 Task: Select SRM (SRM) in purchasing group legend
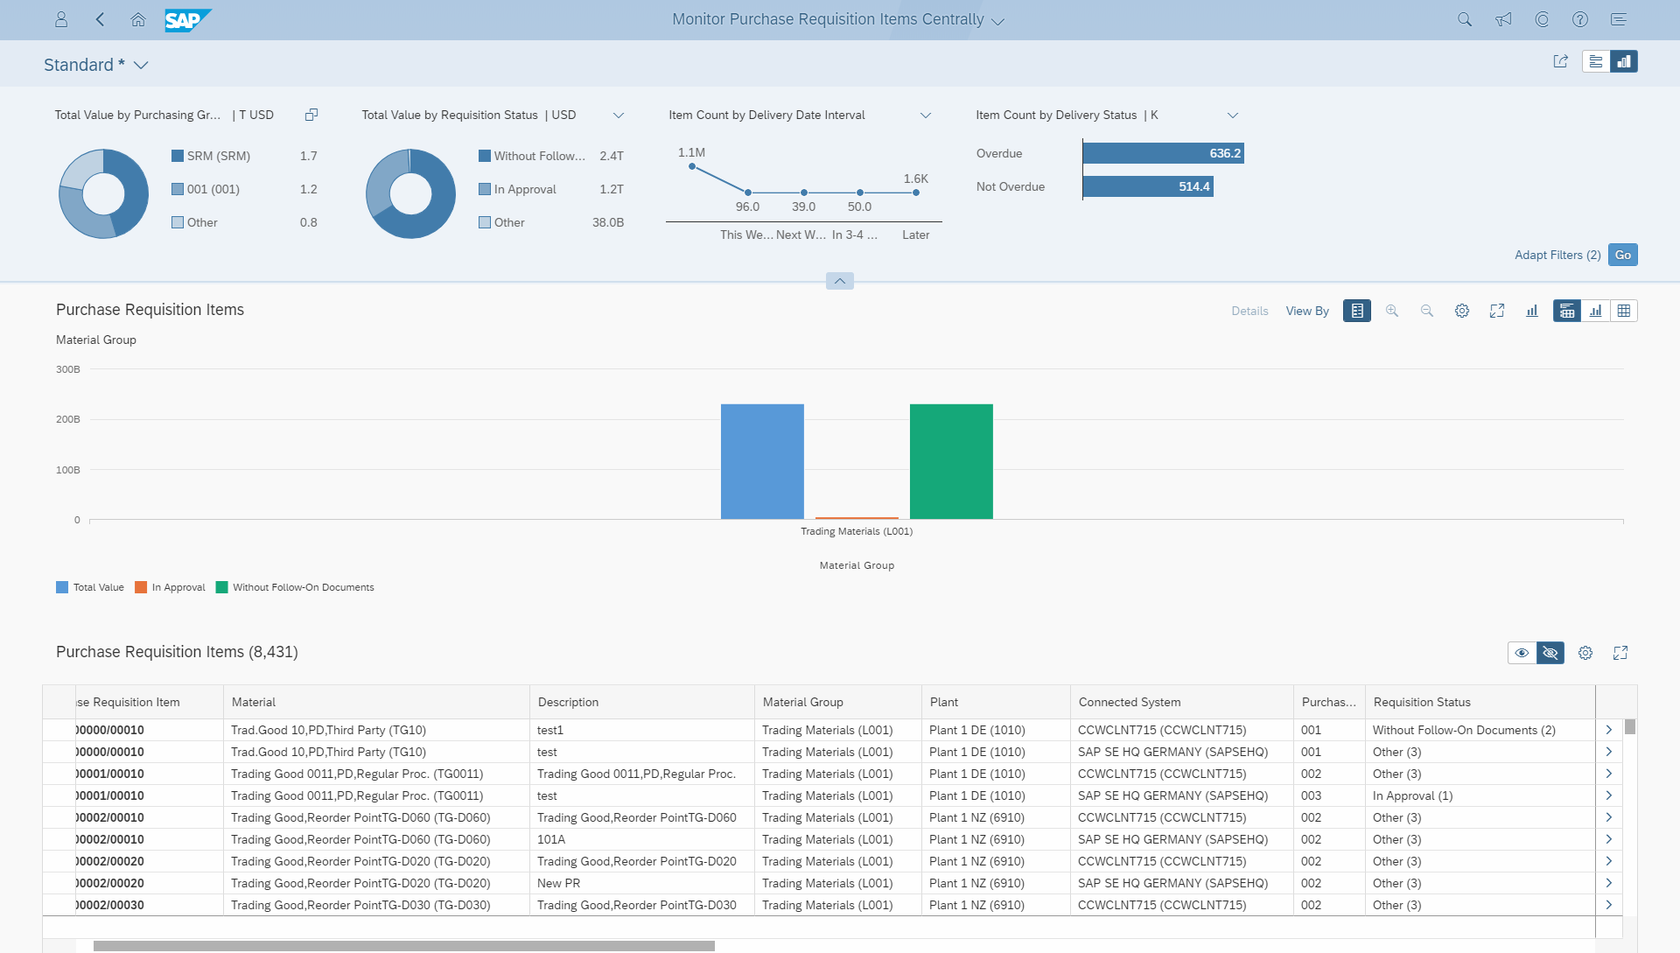tap(245, 156)
